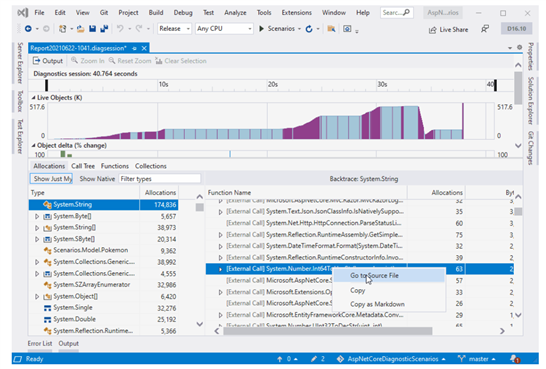
Task: Expand the System.Text.Json.JsonClassInfo backtrace row
Action: point(220,212)
